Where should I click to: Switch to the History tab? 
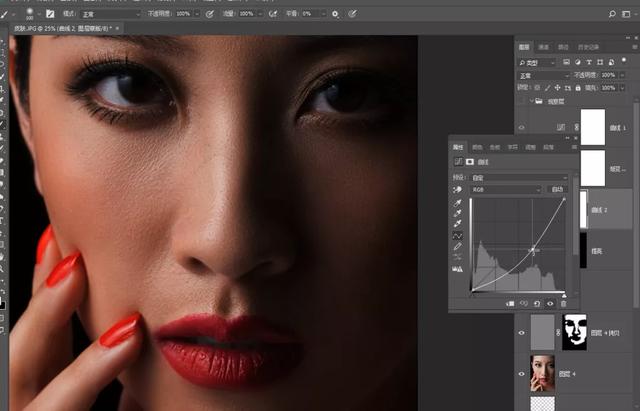pyautogui.click(x=588, y=47)
